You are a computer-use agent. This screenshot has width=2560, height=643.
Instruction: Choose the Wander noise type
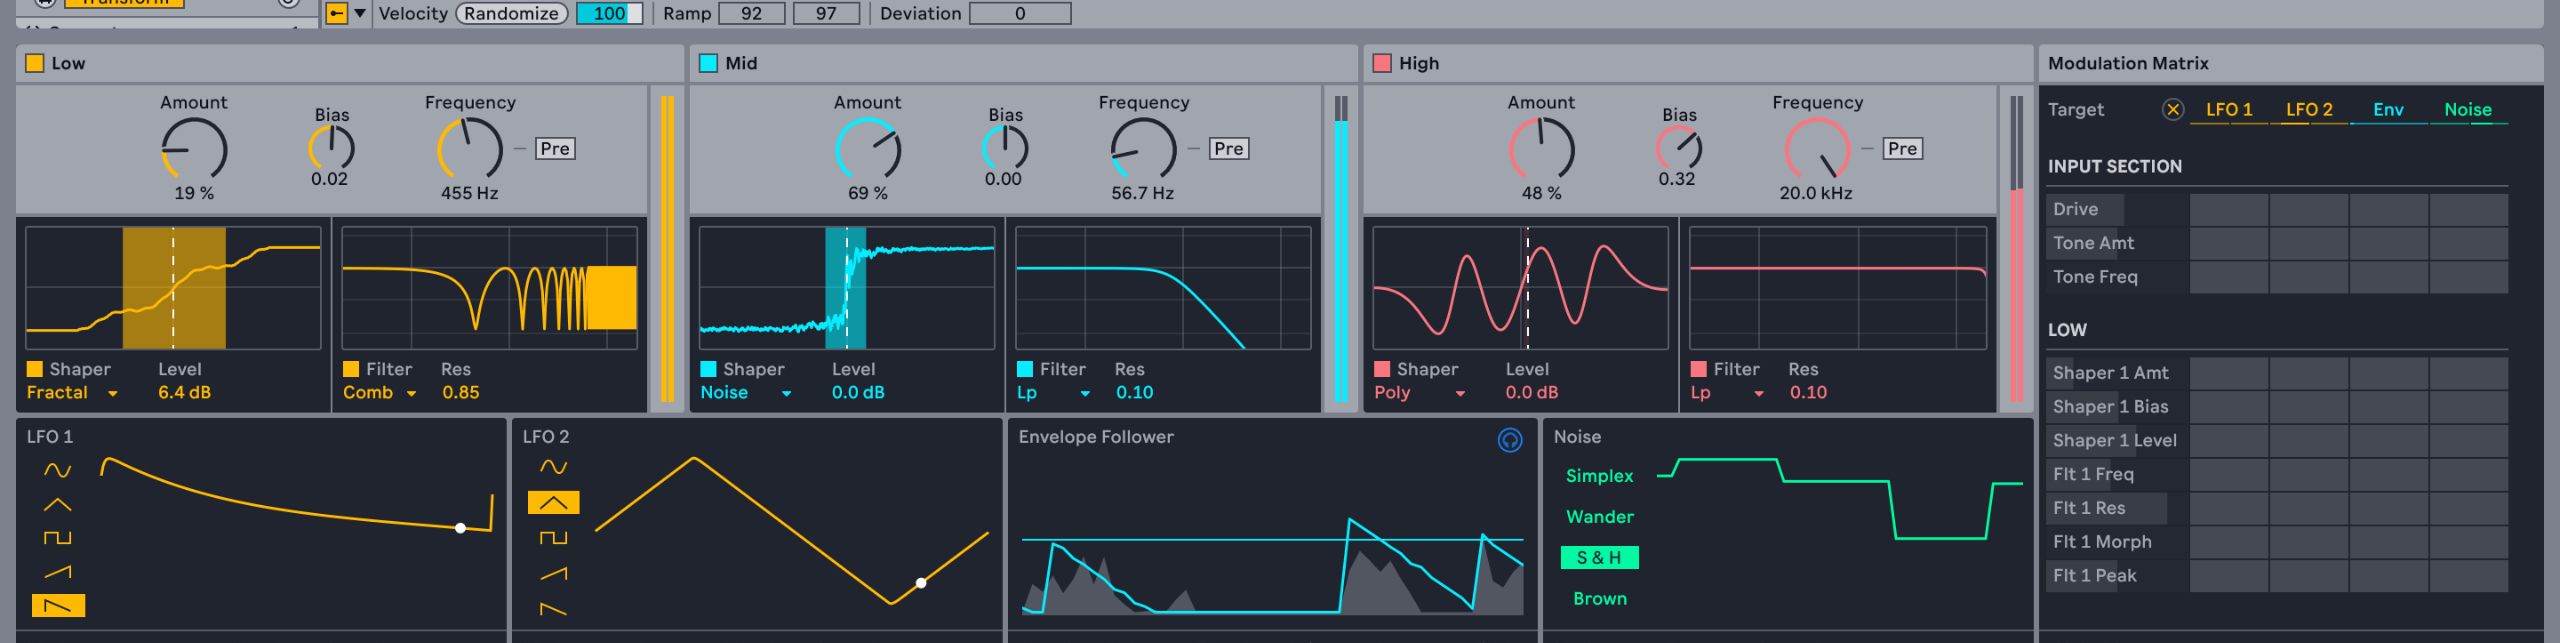(1599, 517)
